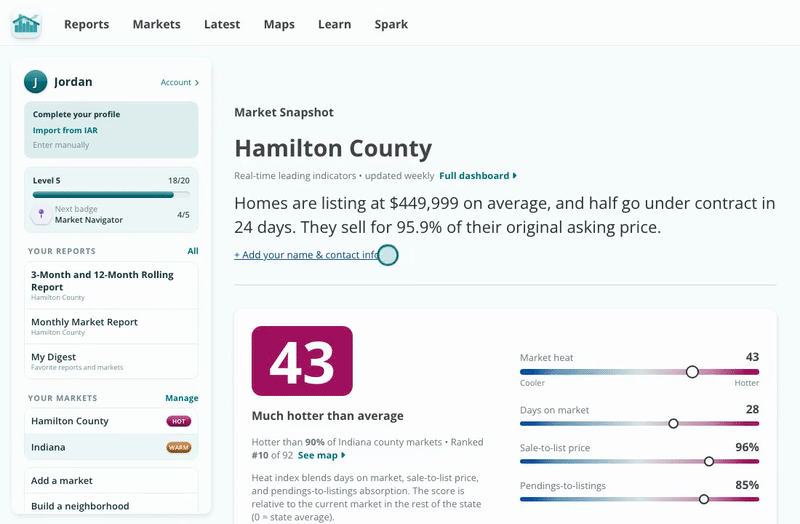Click Manage your markets
This screenshot has height=524, width=800.
[182, 398]
